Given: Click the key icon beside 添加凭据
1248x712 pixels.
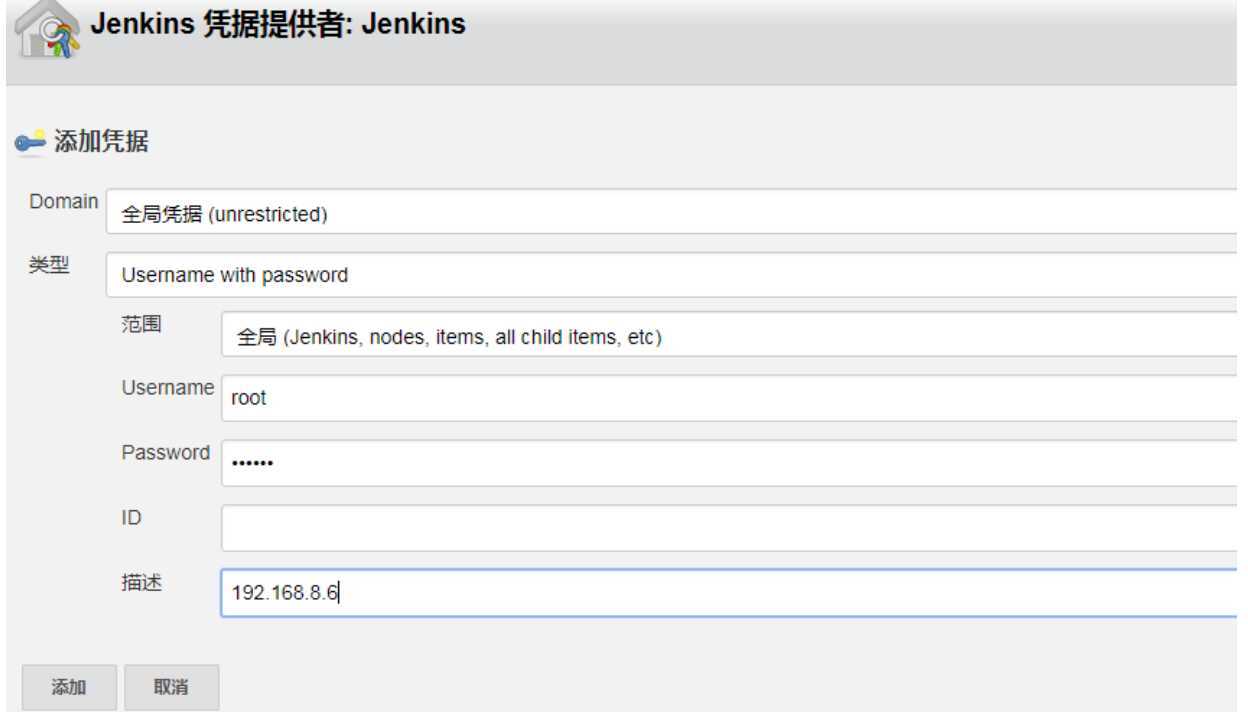Looking at the screenshot, I should click(30, 143).
